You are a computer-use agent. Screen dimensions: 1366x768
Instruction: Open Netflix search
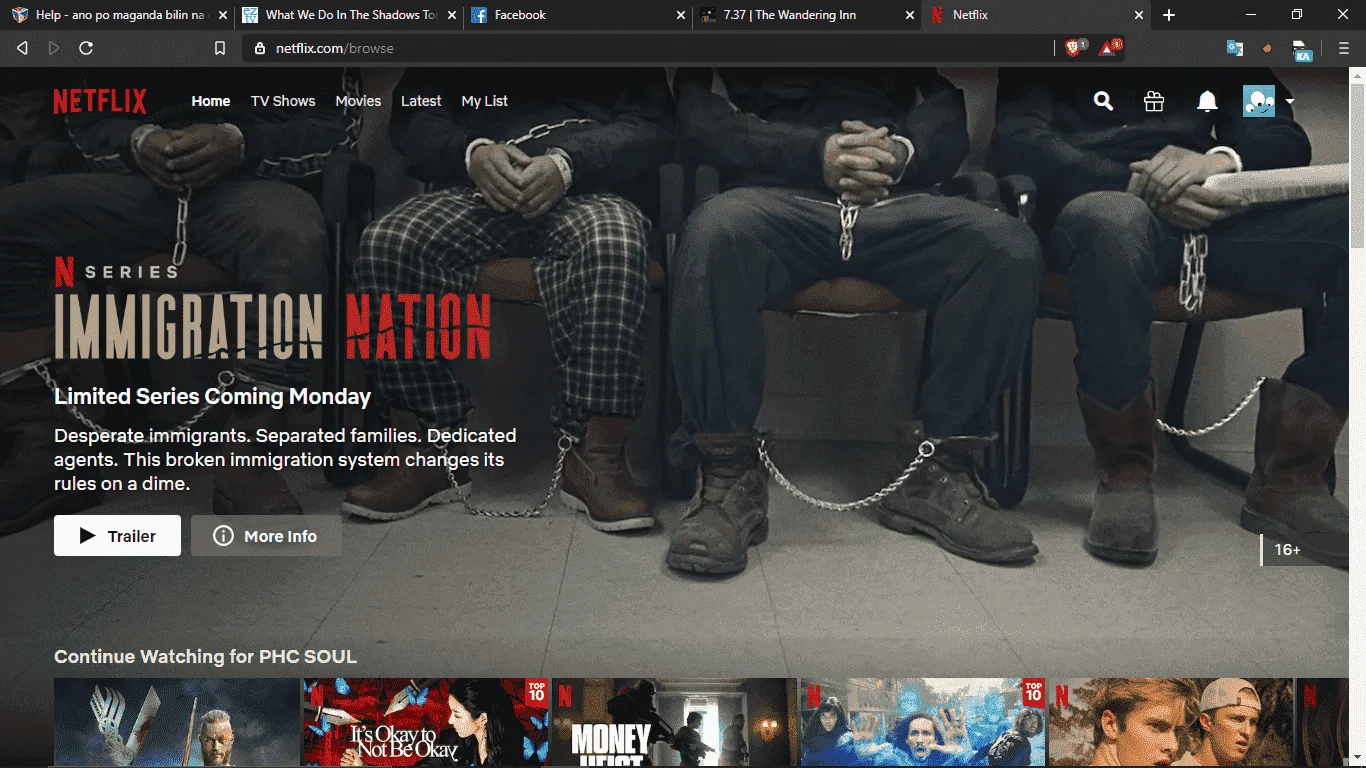1103,101
